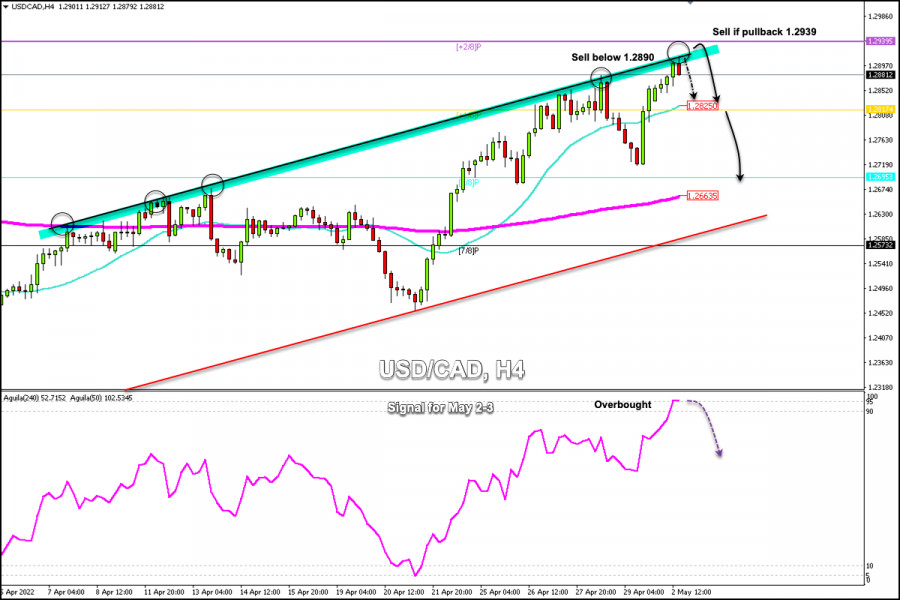Click the '14 Apr 12:00' time axis label
This screenshot has height=600, width=900.
point(260,592)
